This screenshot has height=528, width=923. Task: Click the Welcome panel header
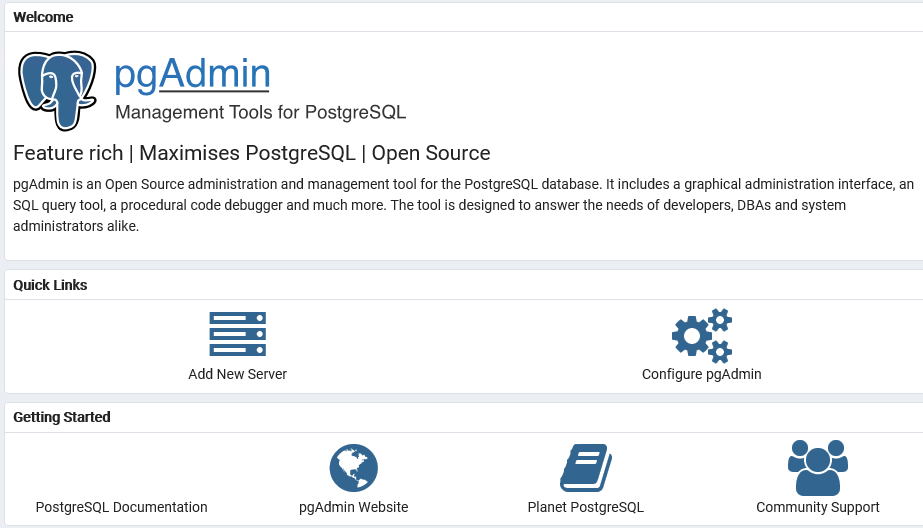(43, 17)
